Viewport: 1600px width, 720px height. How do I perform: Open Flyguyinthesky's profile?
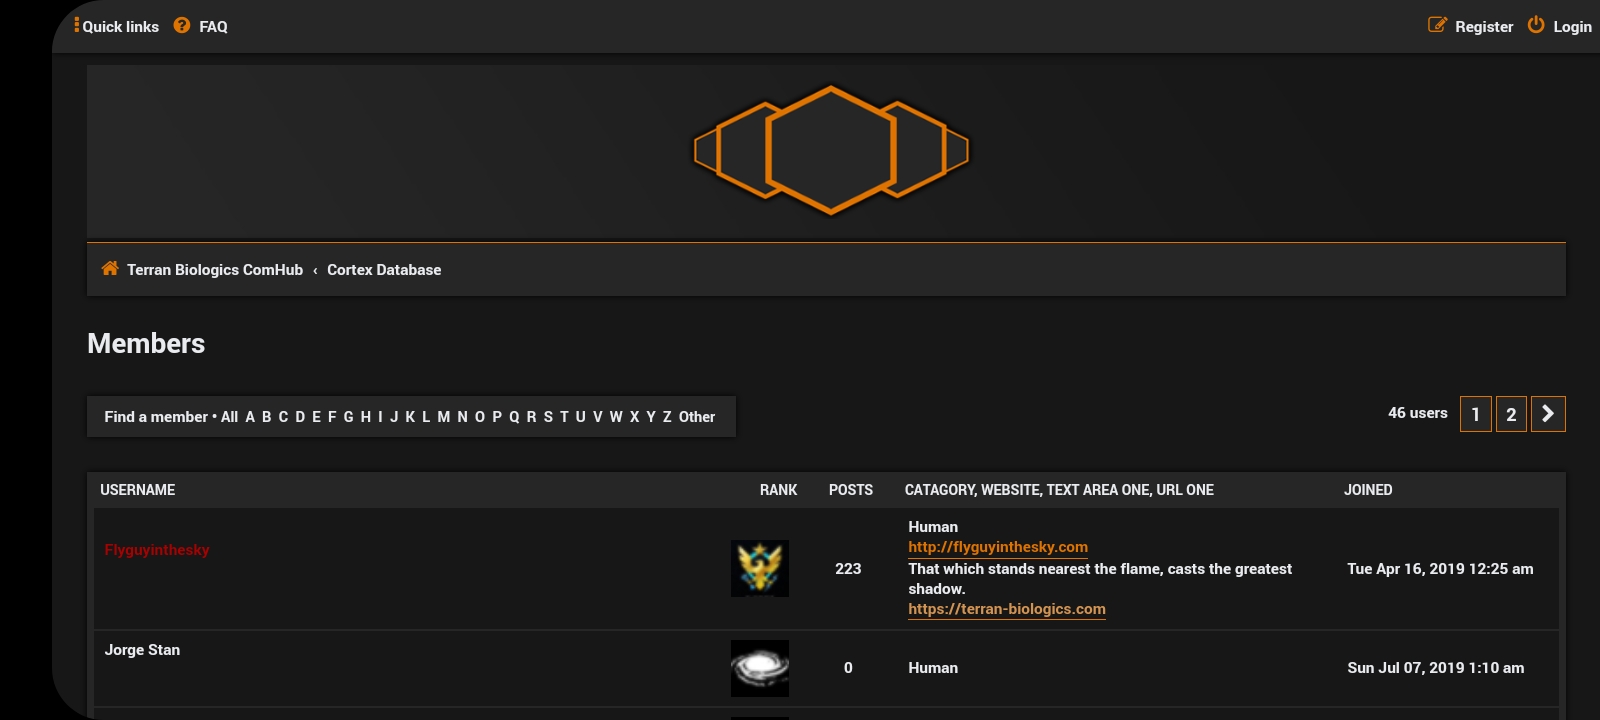tap(157, 550)
